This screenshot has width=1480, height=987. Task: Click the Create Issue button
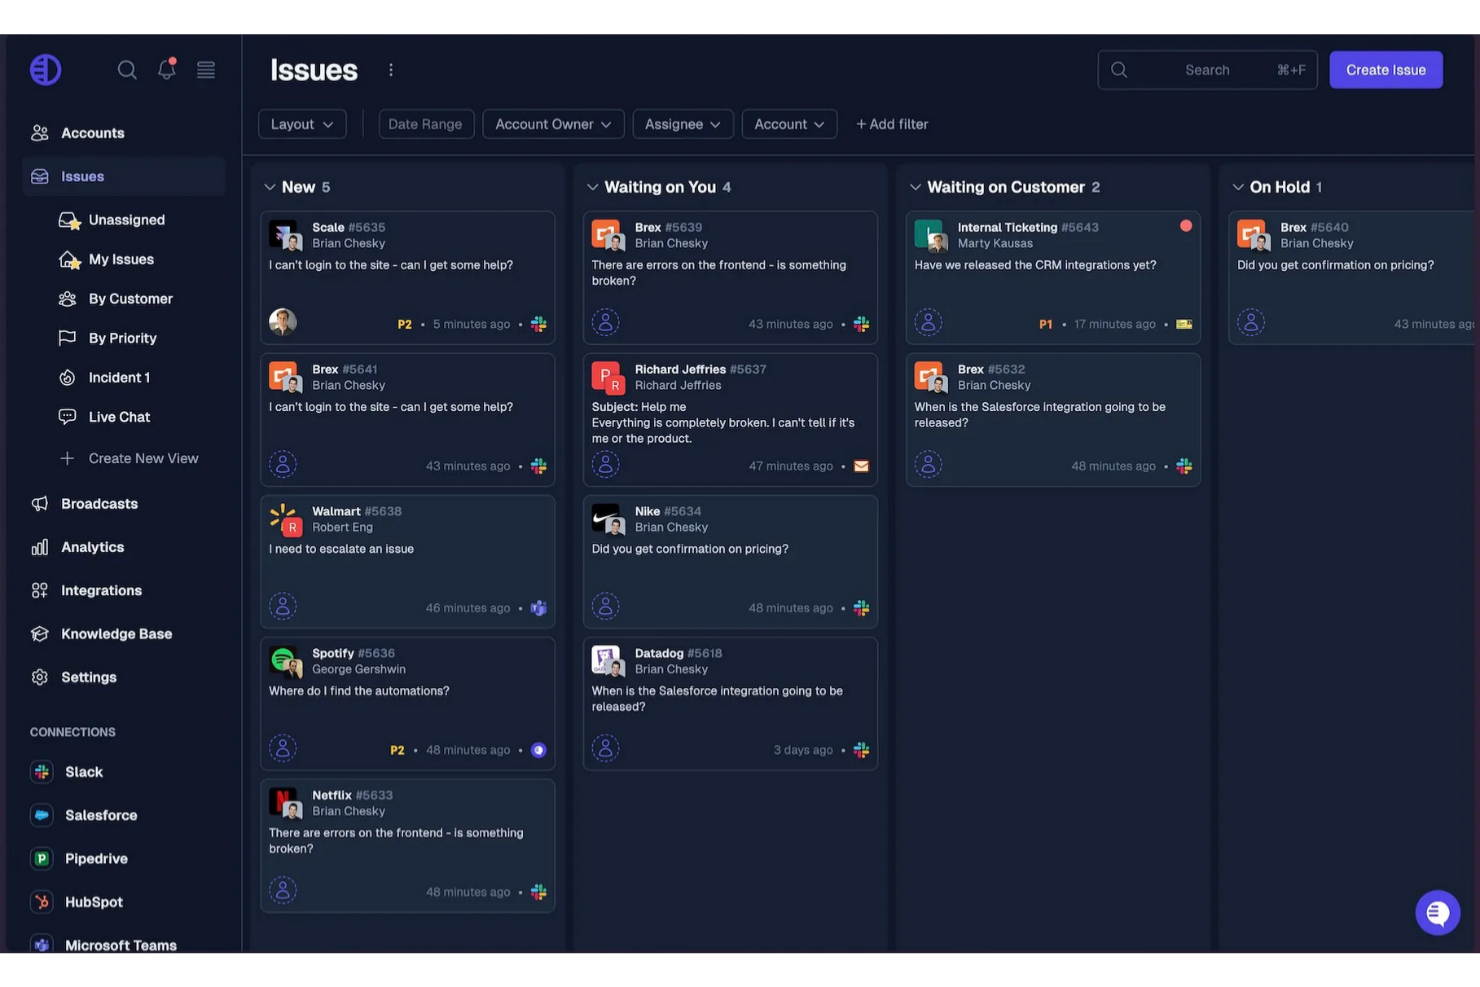1386,70
